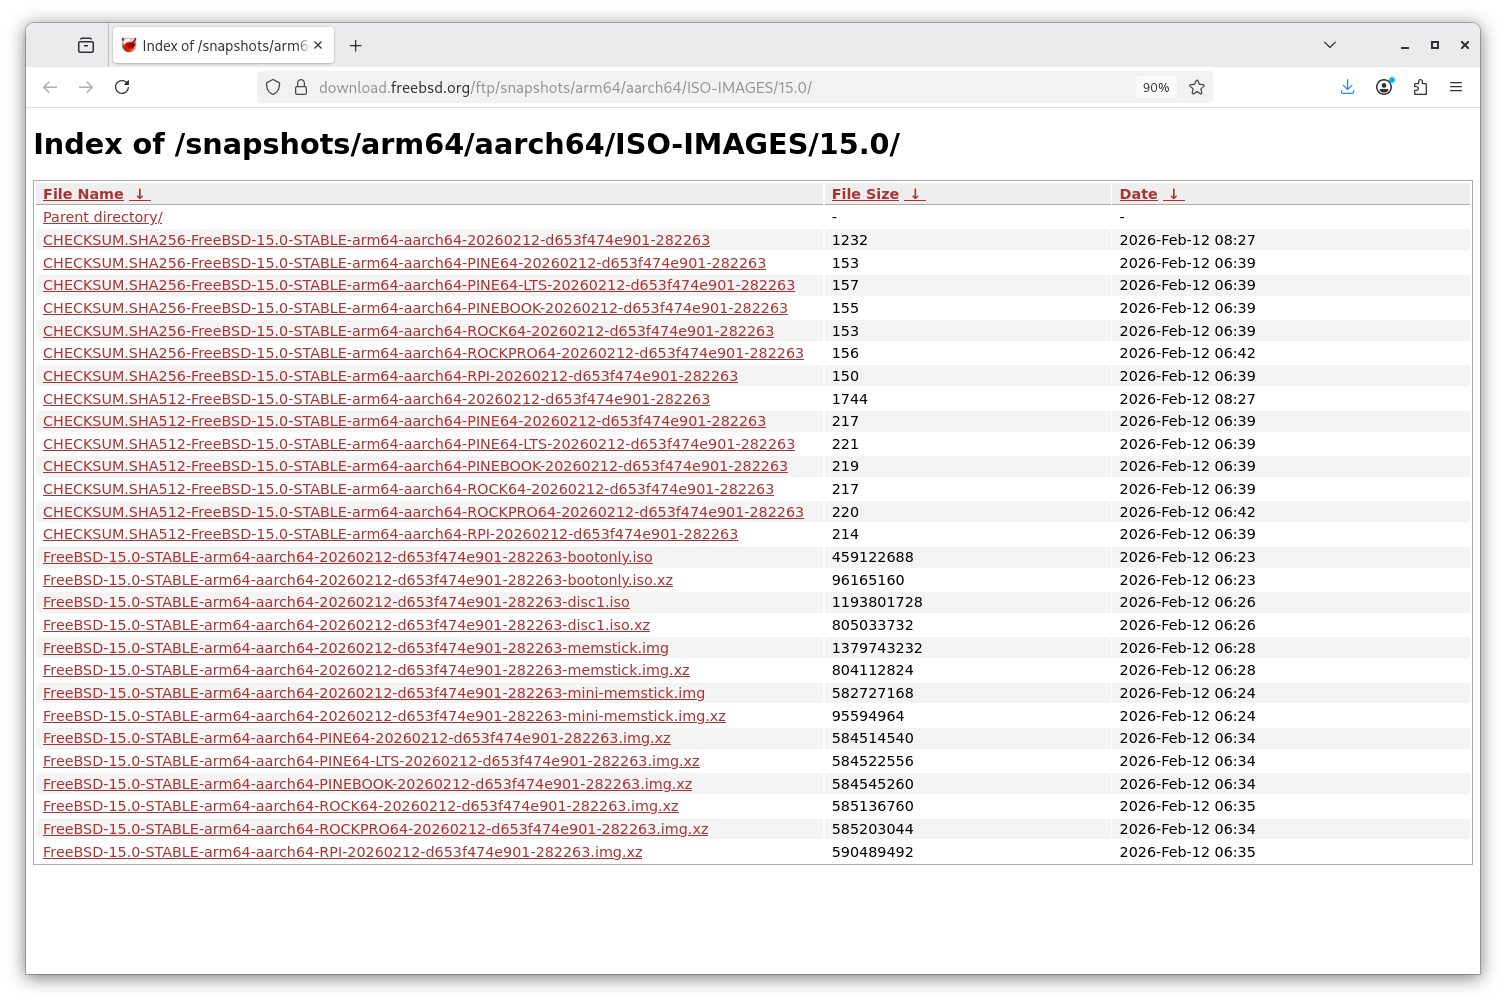Bookmark this page with the star icon

[1196, 87]
